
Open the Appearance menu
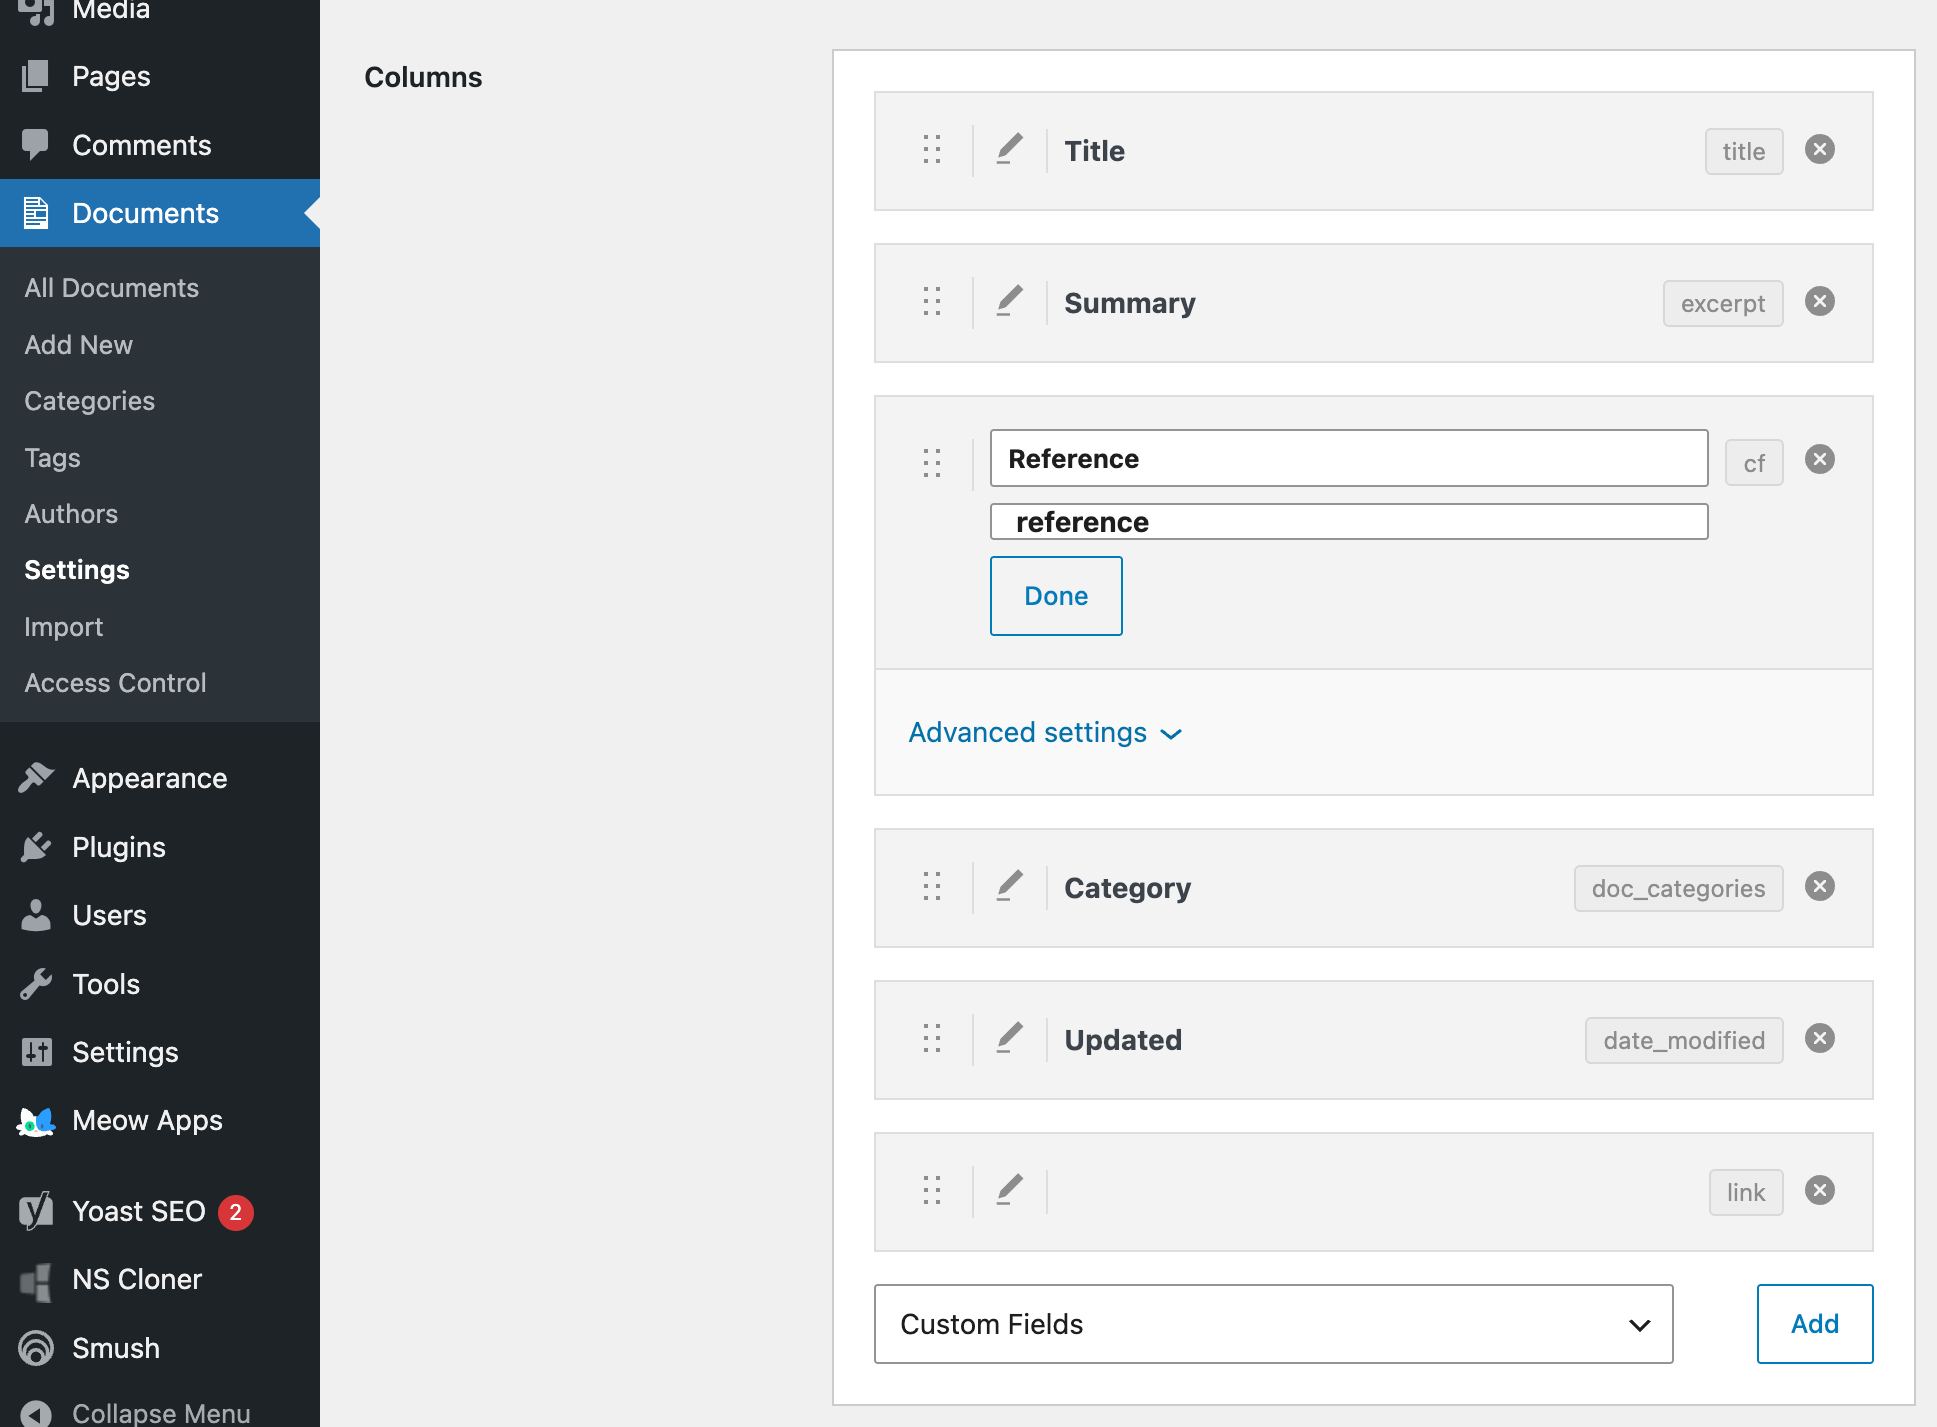(160, 778)
